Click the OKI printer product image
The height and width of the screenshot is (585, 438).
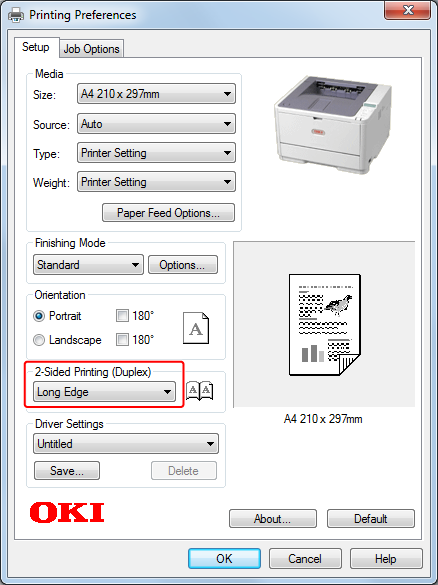[333, 123]
